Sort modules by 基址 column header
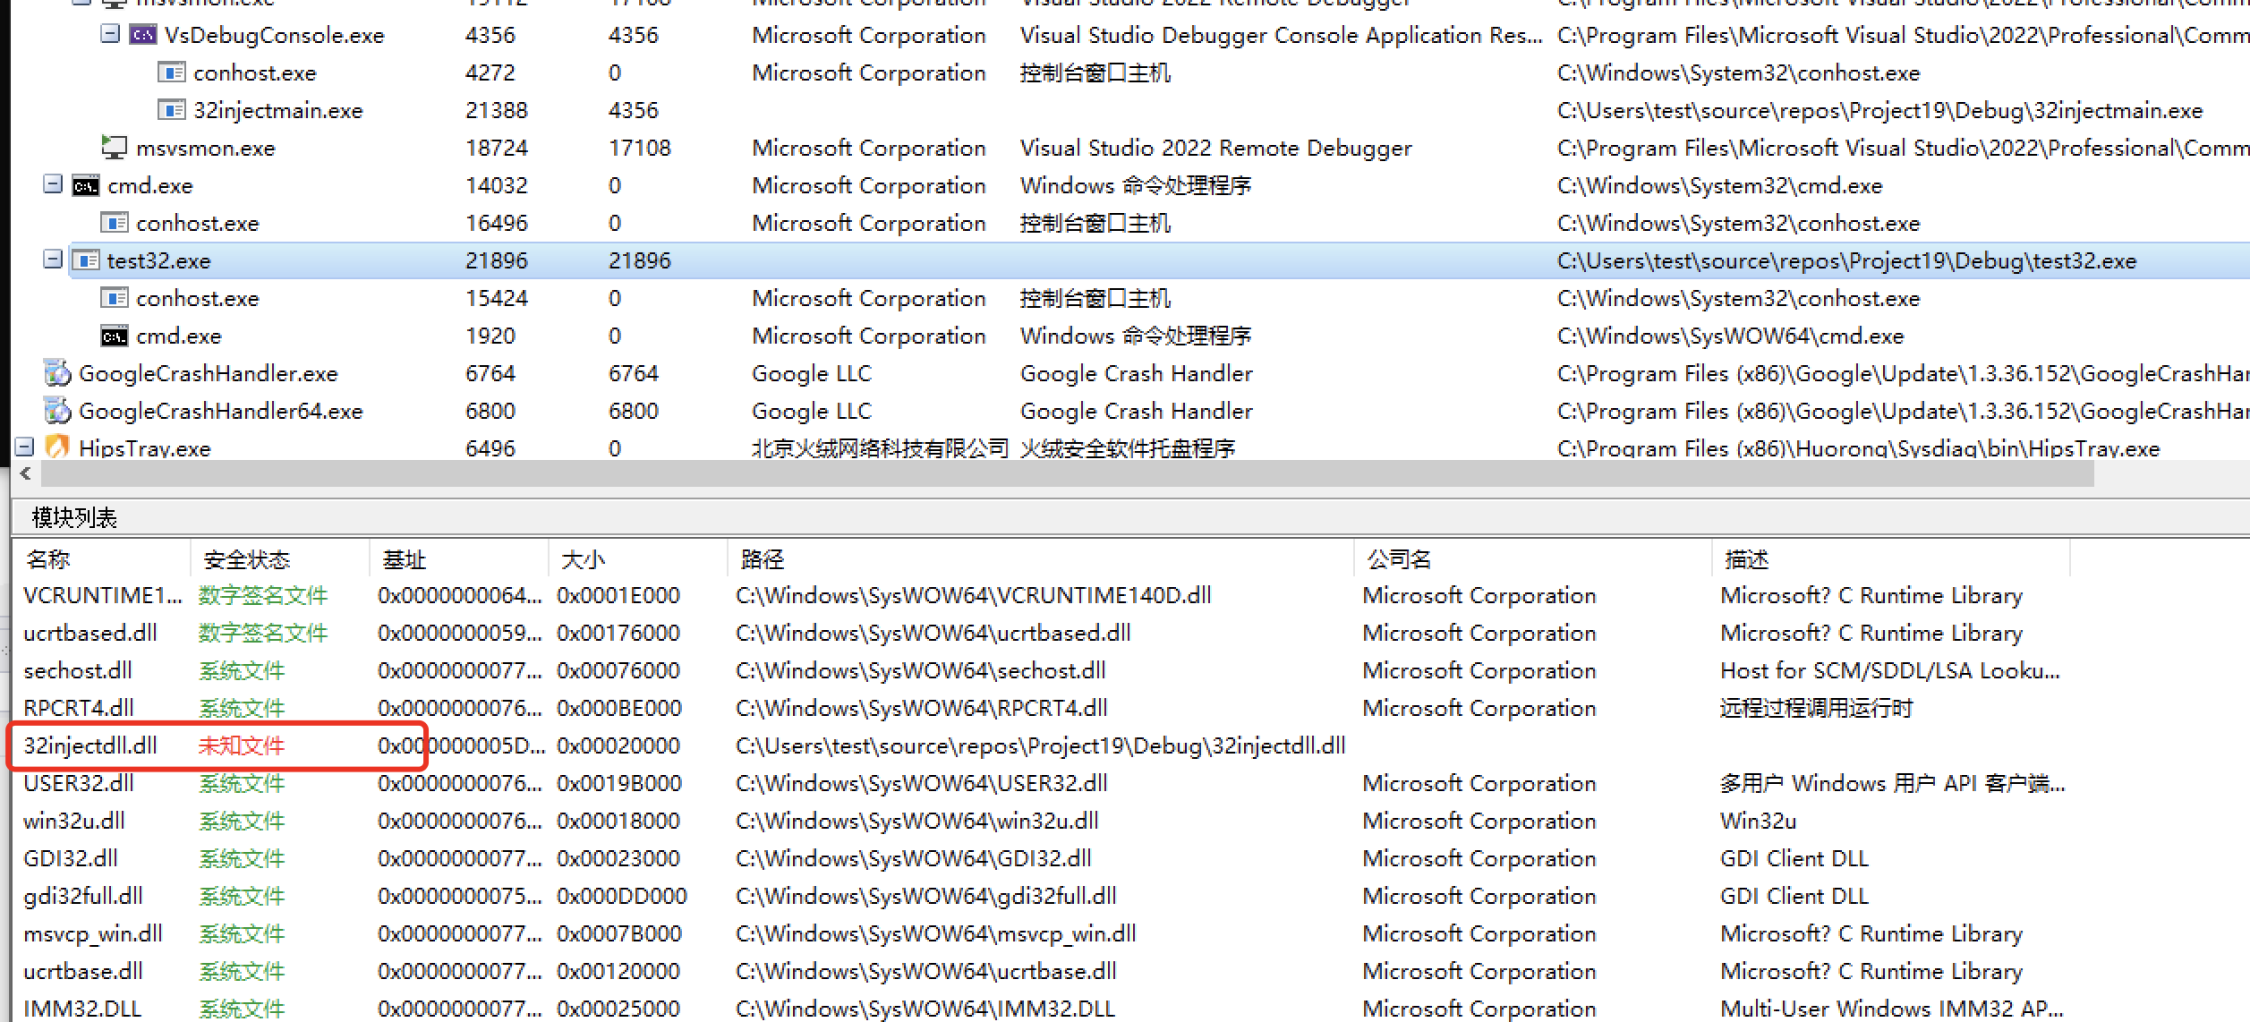2250x1022 pixels. click(404, 559)
